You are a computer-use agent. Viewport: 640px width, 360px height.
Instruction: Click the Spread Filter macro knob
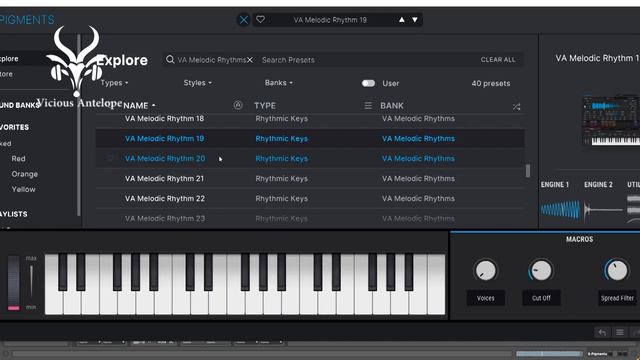617,270
